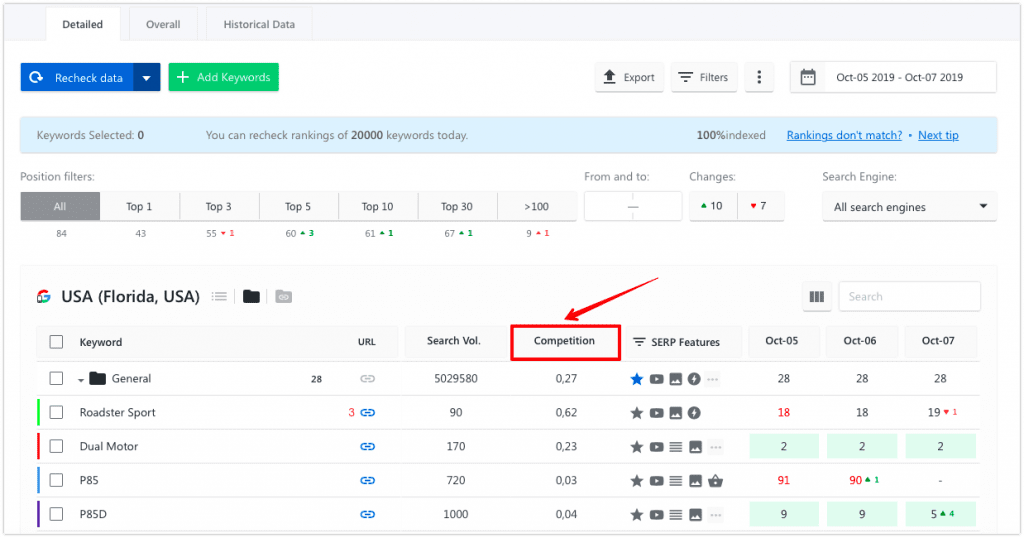The image size is (1024, 538).
Task: Click the shopping basket icon in P85 row
Action: pos(715,481)
